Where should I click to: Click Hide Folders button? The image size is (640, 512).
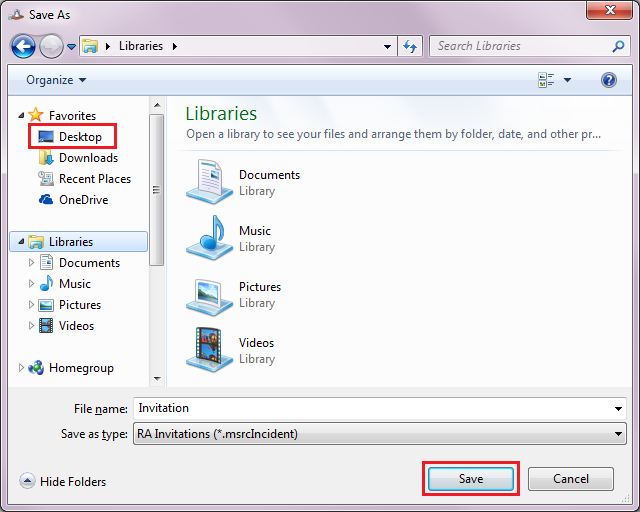point(62,481)
